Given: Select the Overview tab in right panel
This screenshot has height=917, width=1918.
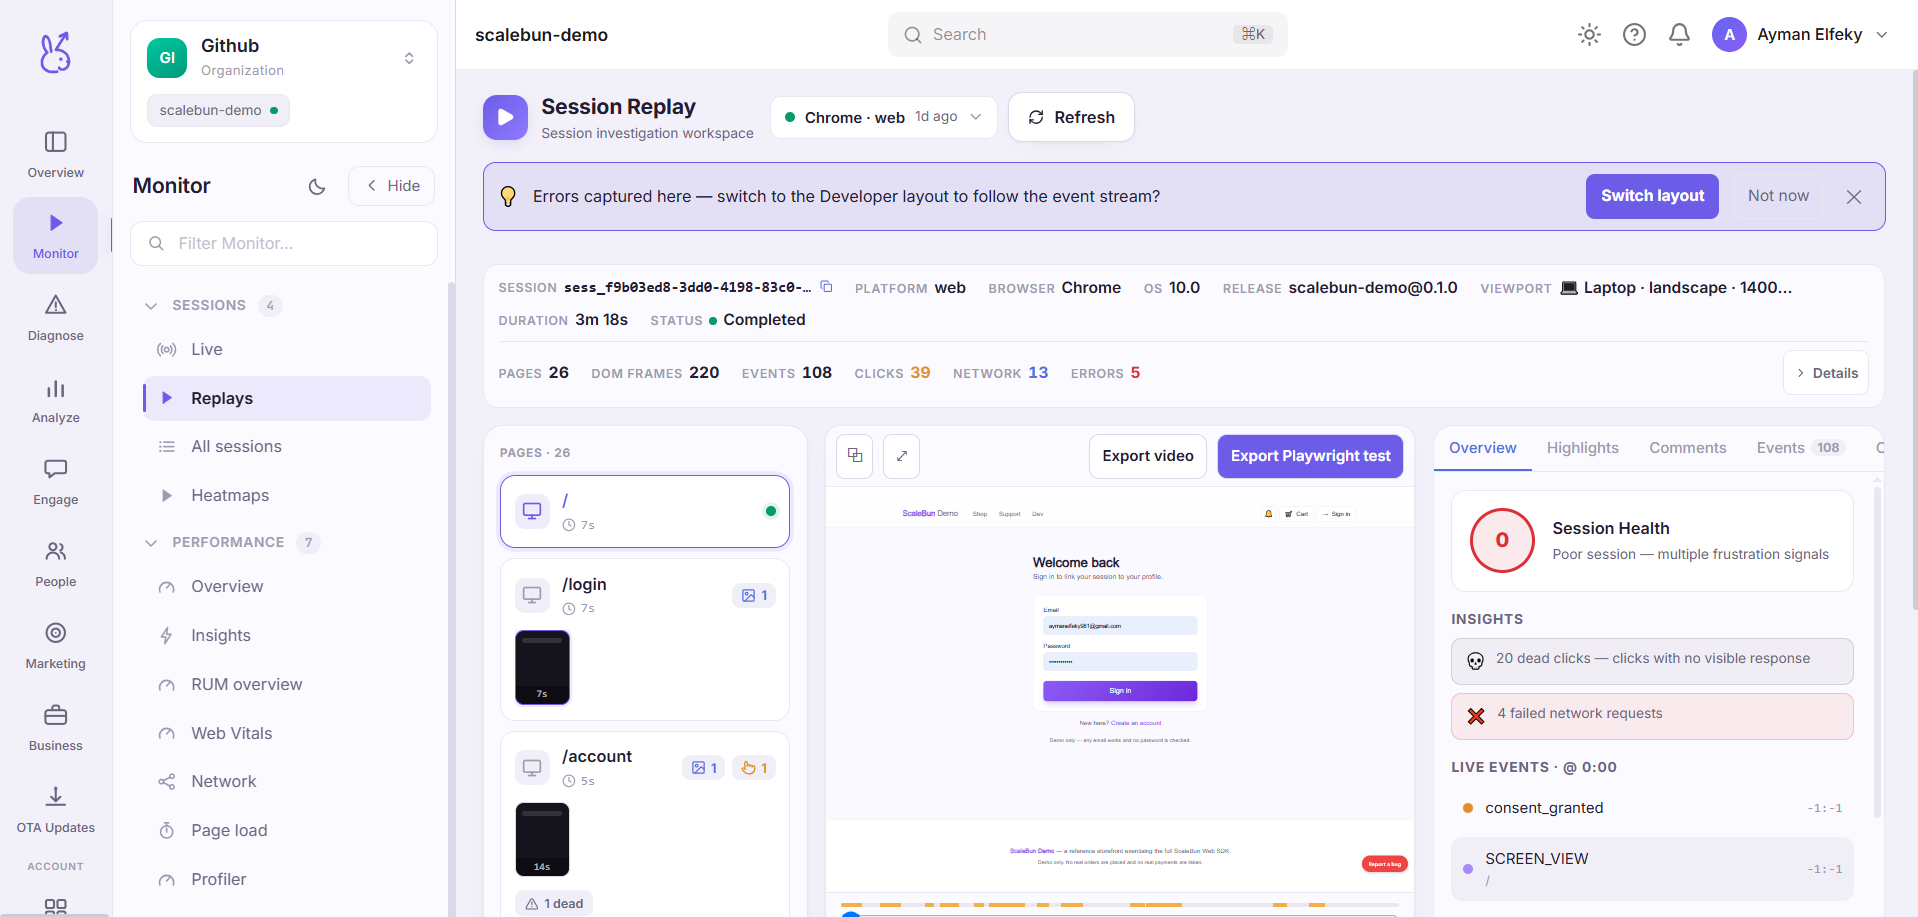Looking at the screenshot, I should (1482, 448).
